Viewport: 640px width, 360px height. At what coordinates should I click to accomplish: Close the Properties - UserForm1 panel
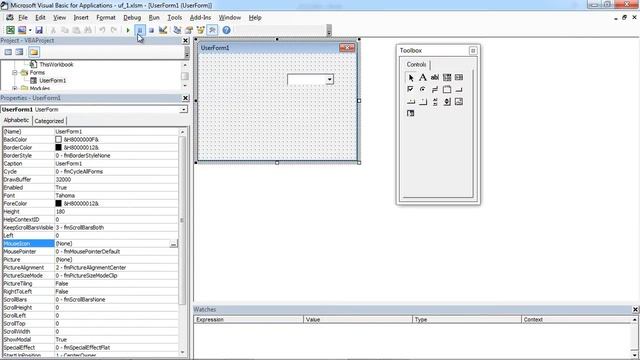[x=185, y=98]
